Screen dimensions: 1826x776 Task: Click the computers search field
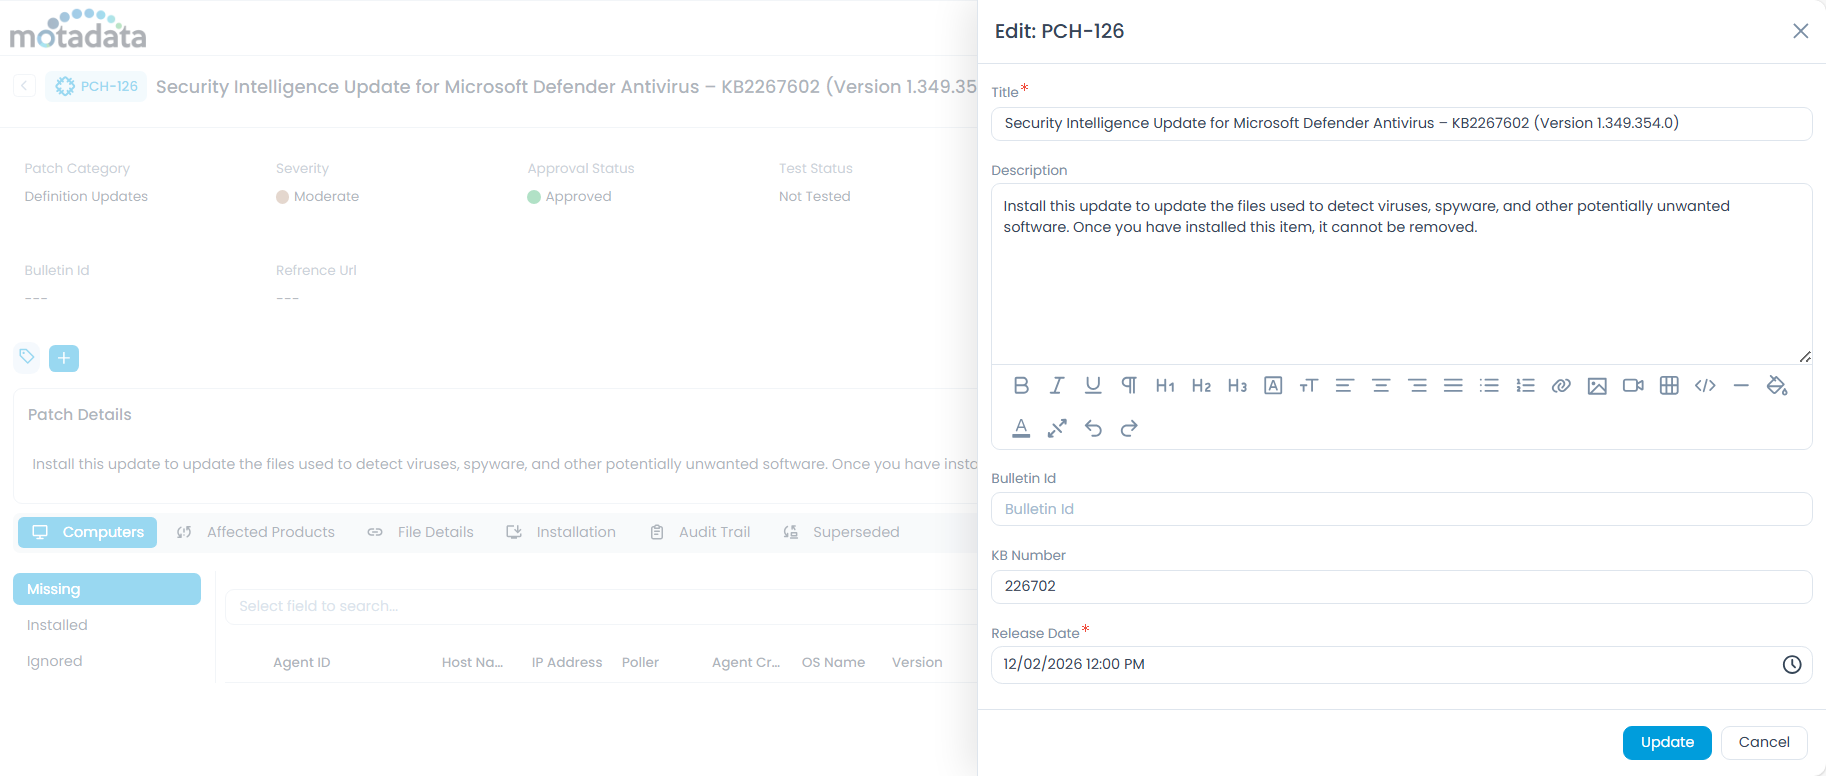click(x=600, y=606)
